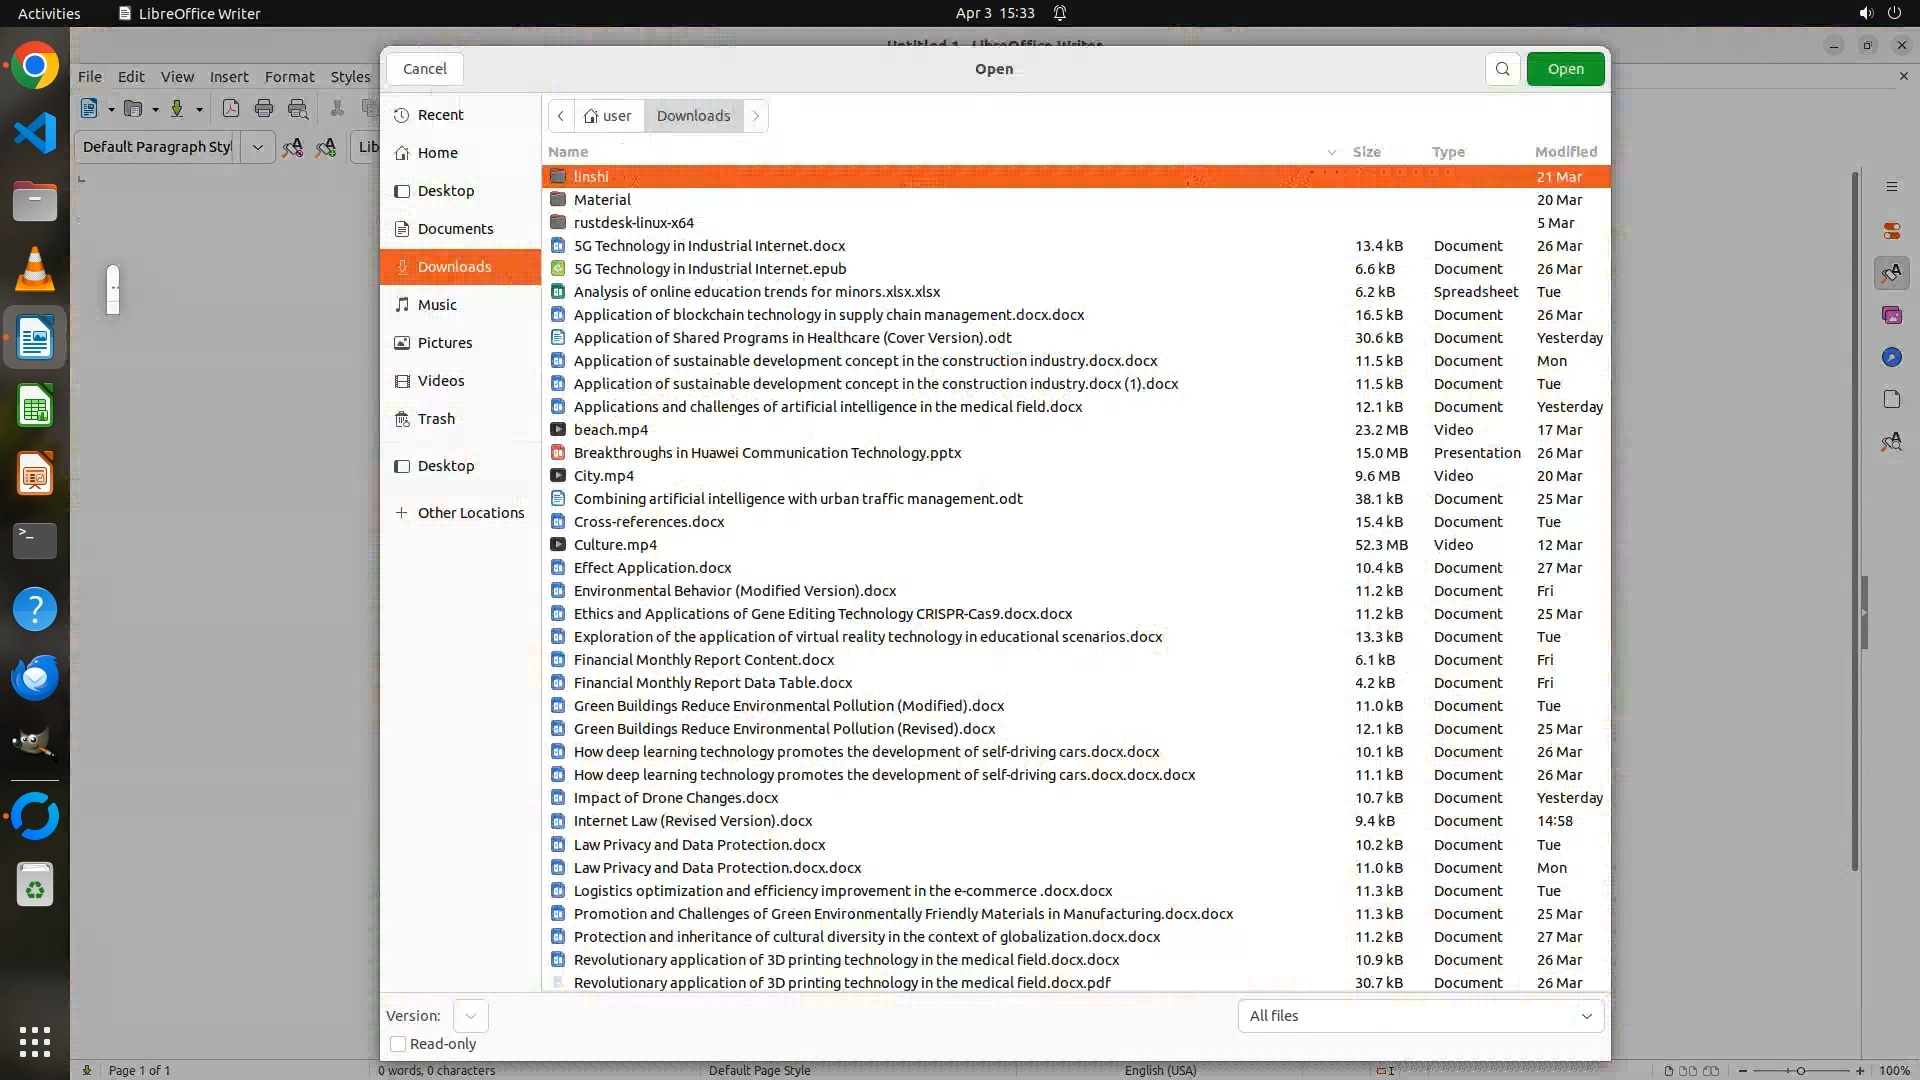Viewport: 1920px width, 1080px height.
Task: Expand the Default Paragraph Style dropdown arrow
Action: (x=257, y=147)
